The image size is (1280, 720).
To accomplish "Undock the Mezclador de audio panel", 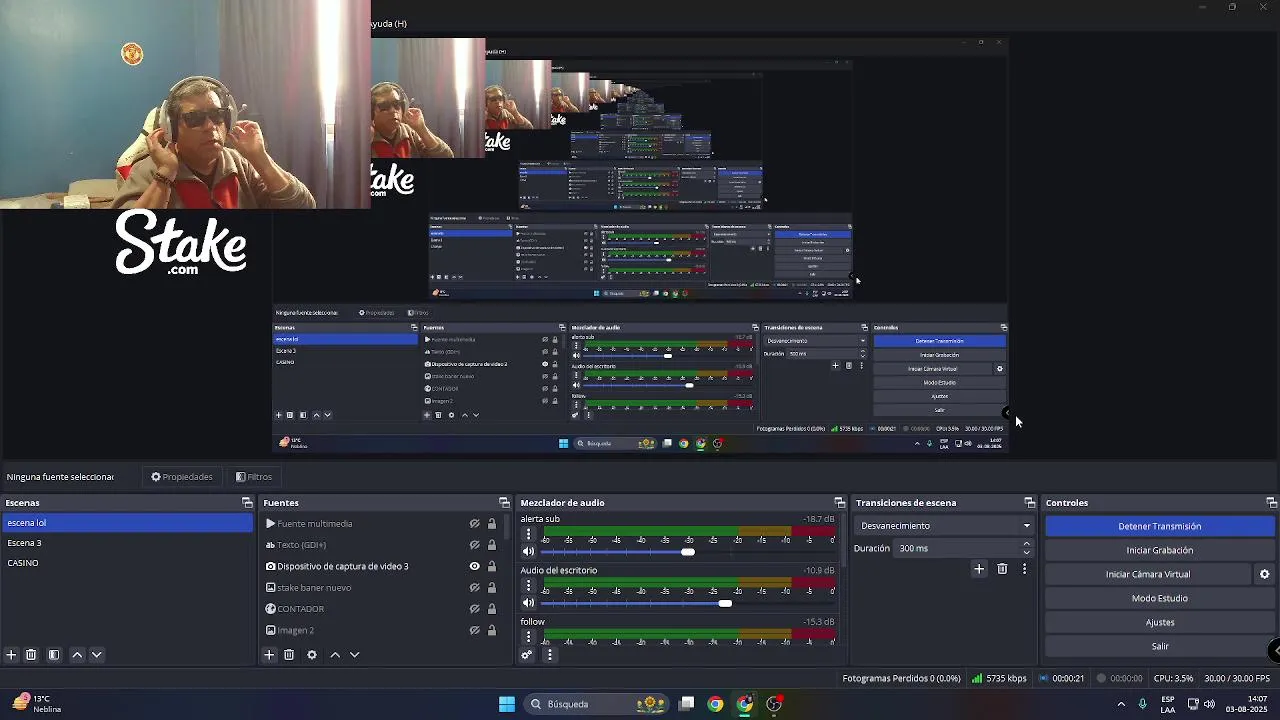I will point(840,503).
